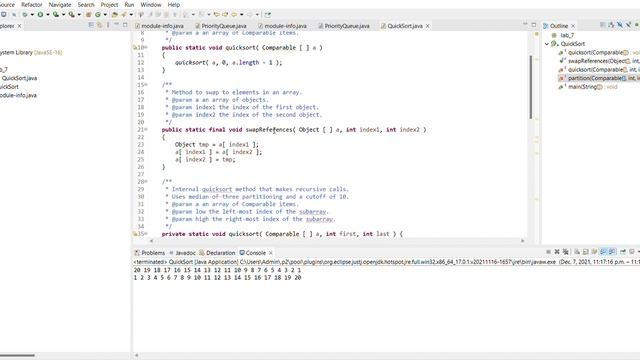
Task: Maximize the Package Explorer view
Action: [125, 25]
